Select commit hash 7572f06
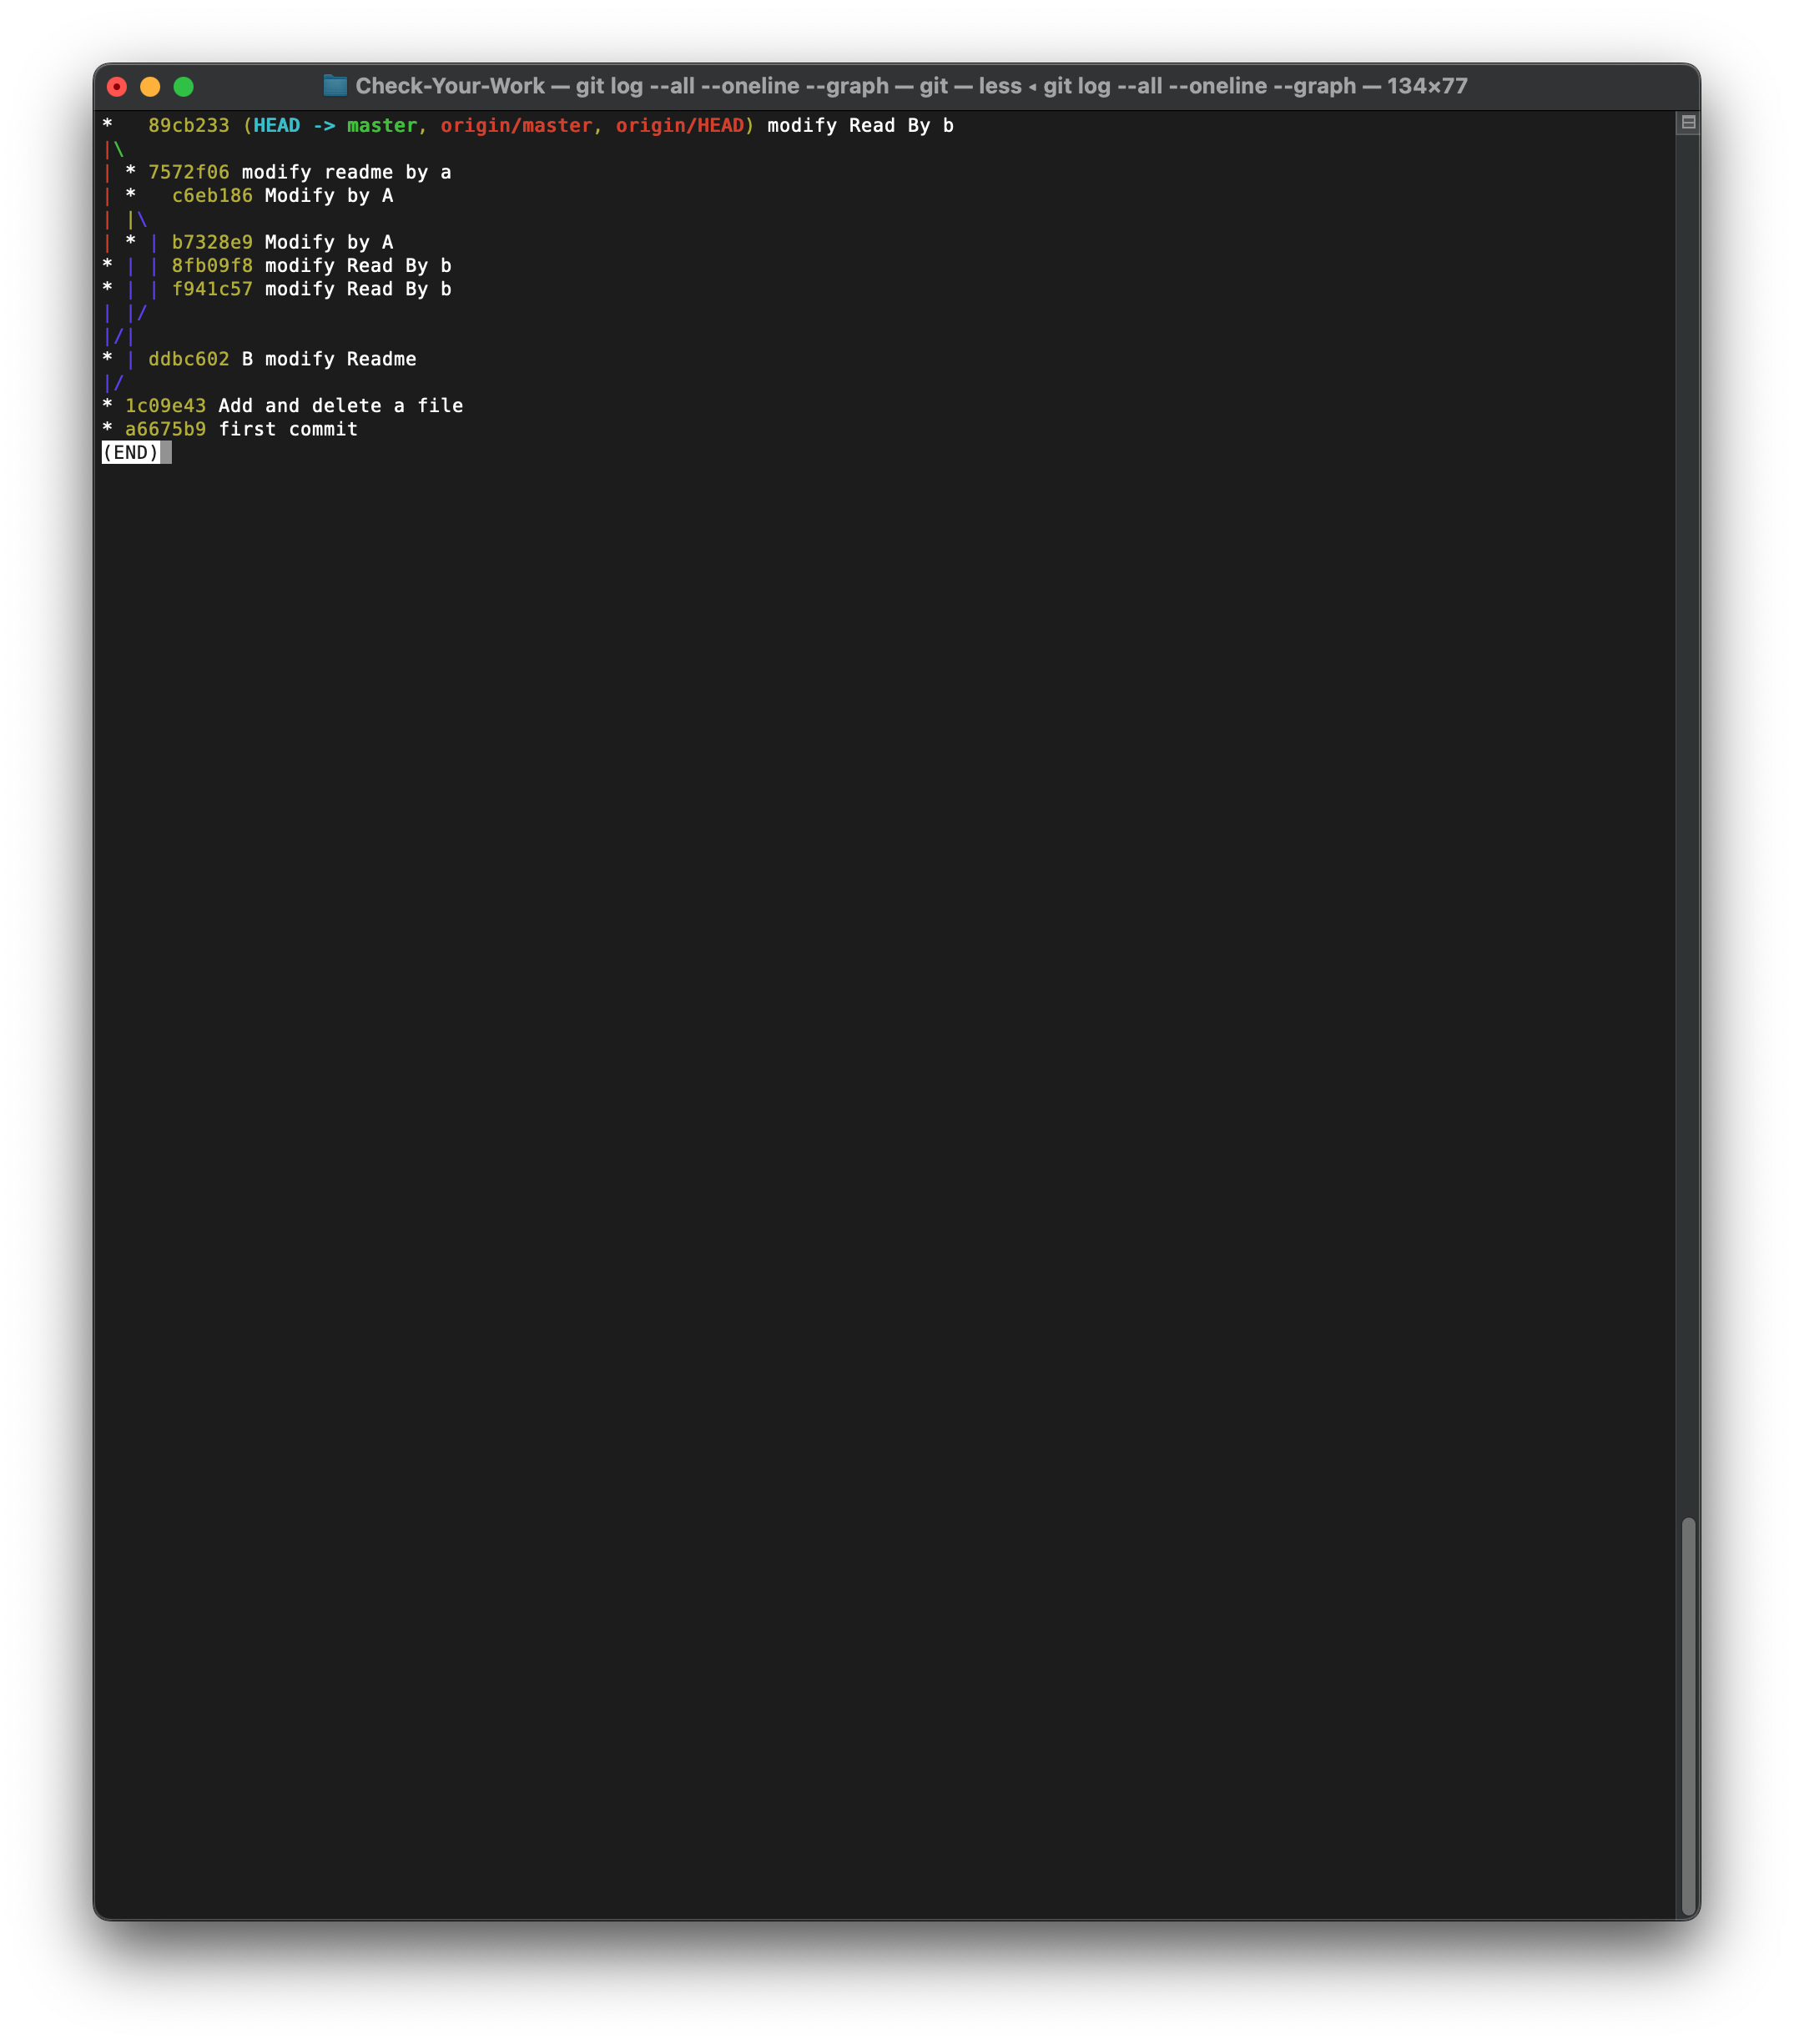The width and height of the screenshot is (1794, 2044). [189, 173]
